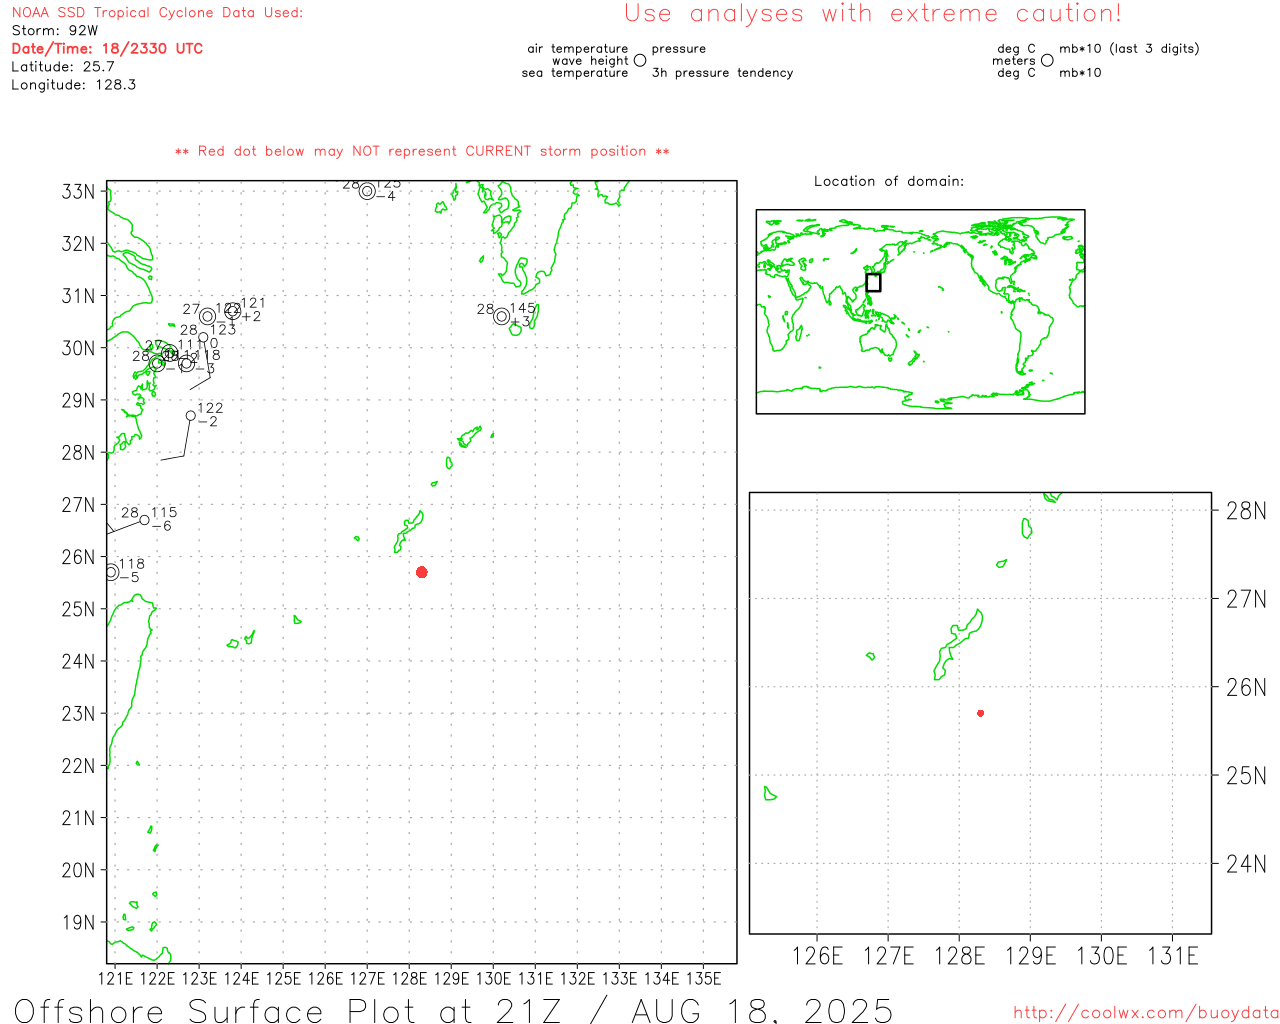Click the station circle labeled 28 145 +3
The width and height of the screenshot is (1280, 1024).
tap(502, 317)
